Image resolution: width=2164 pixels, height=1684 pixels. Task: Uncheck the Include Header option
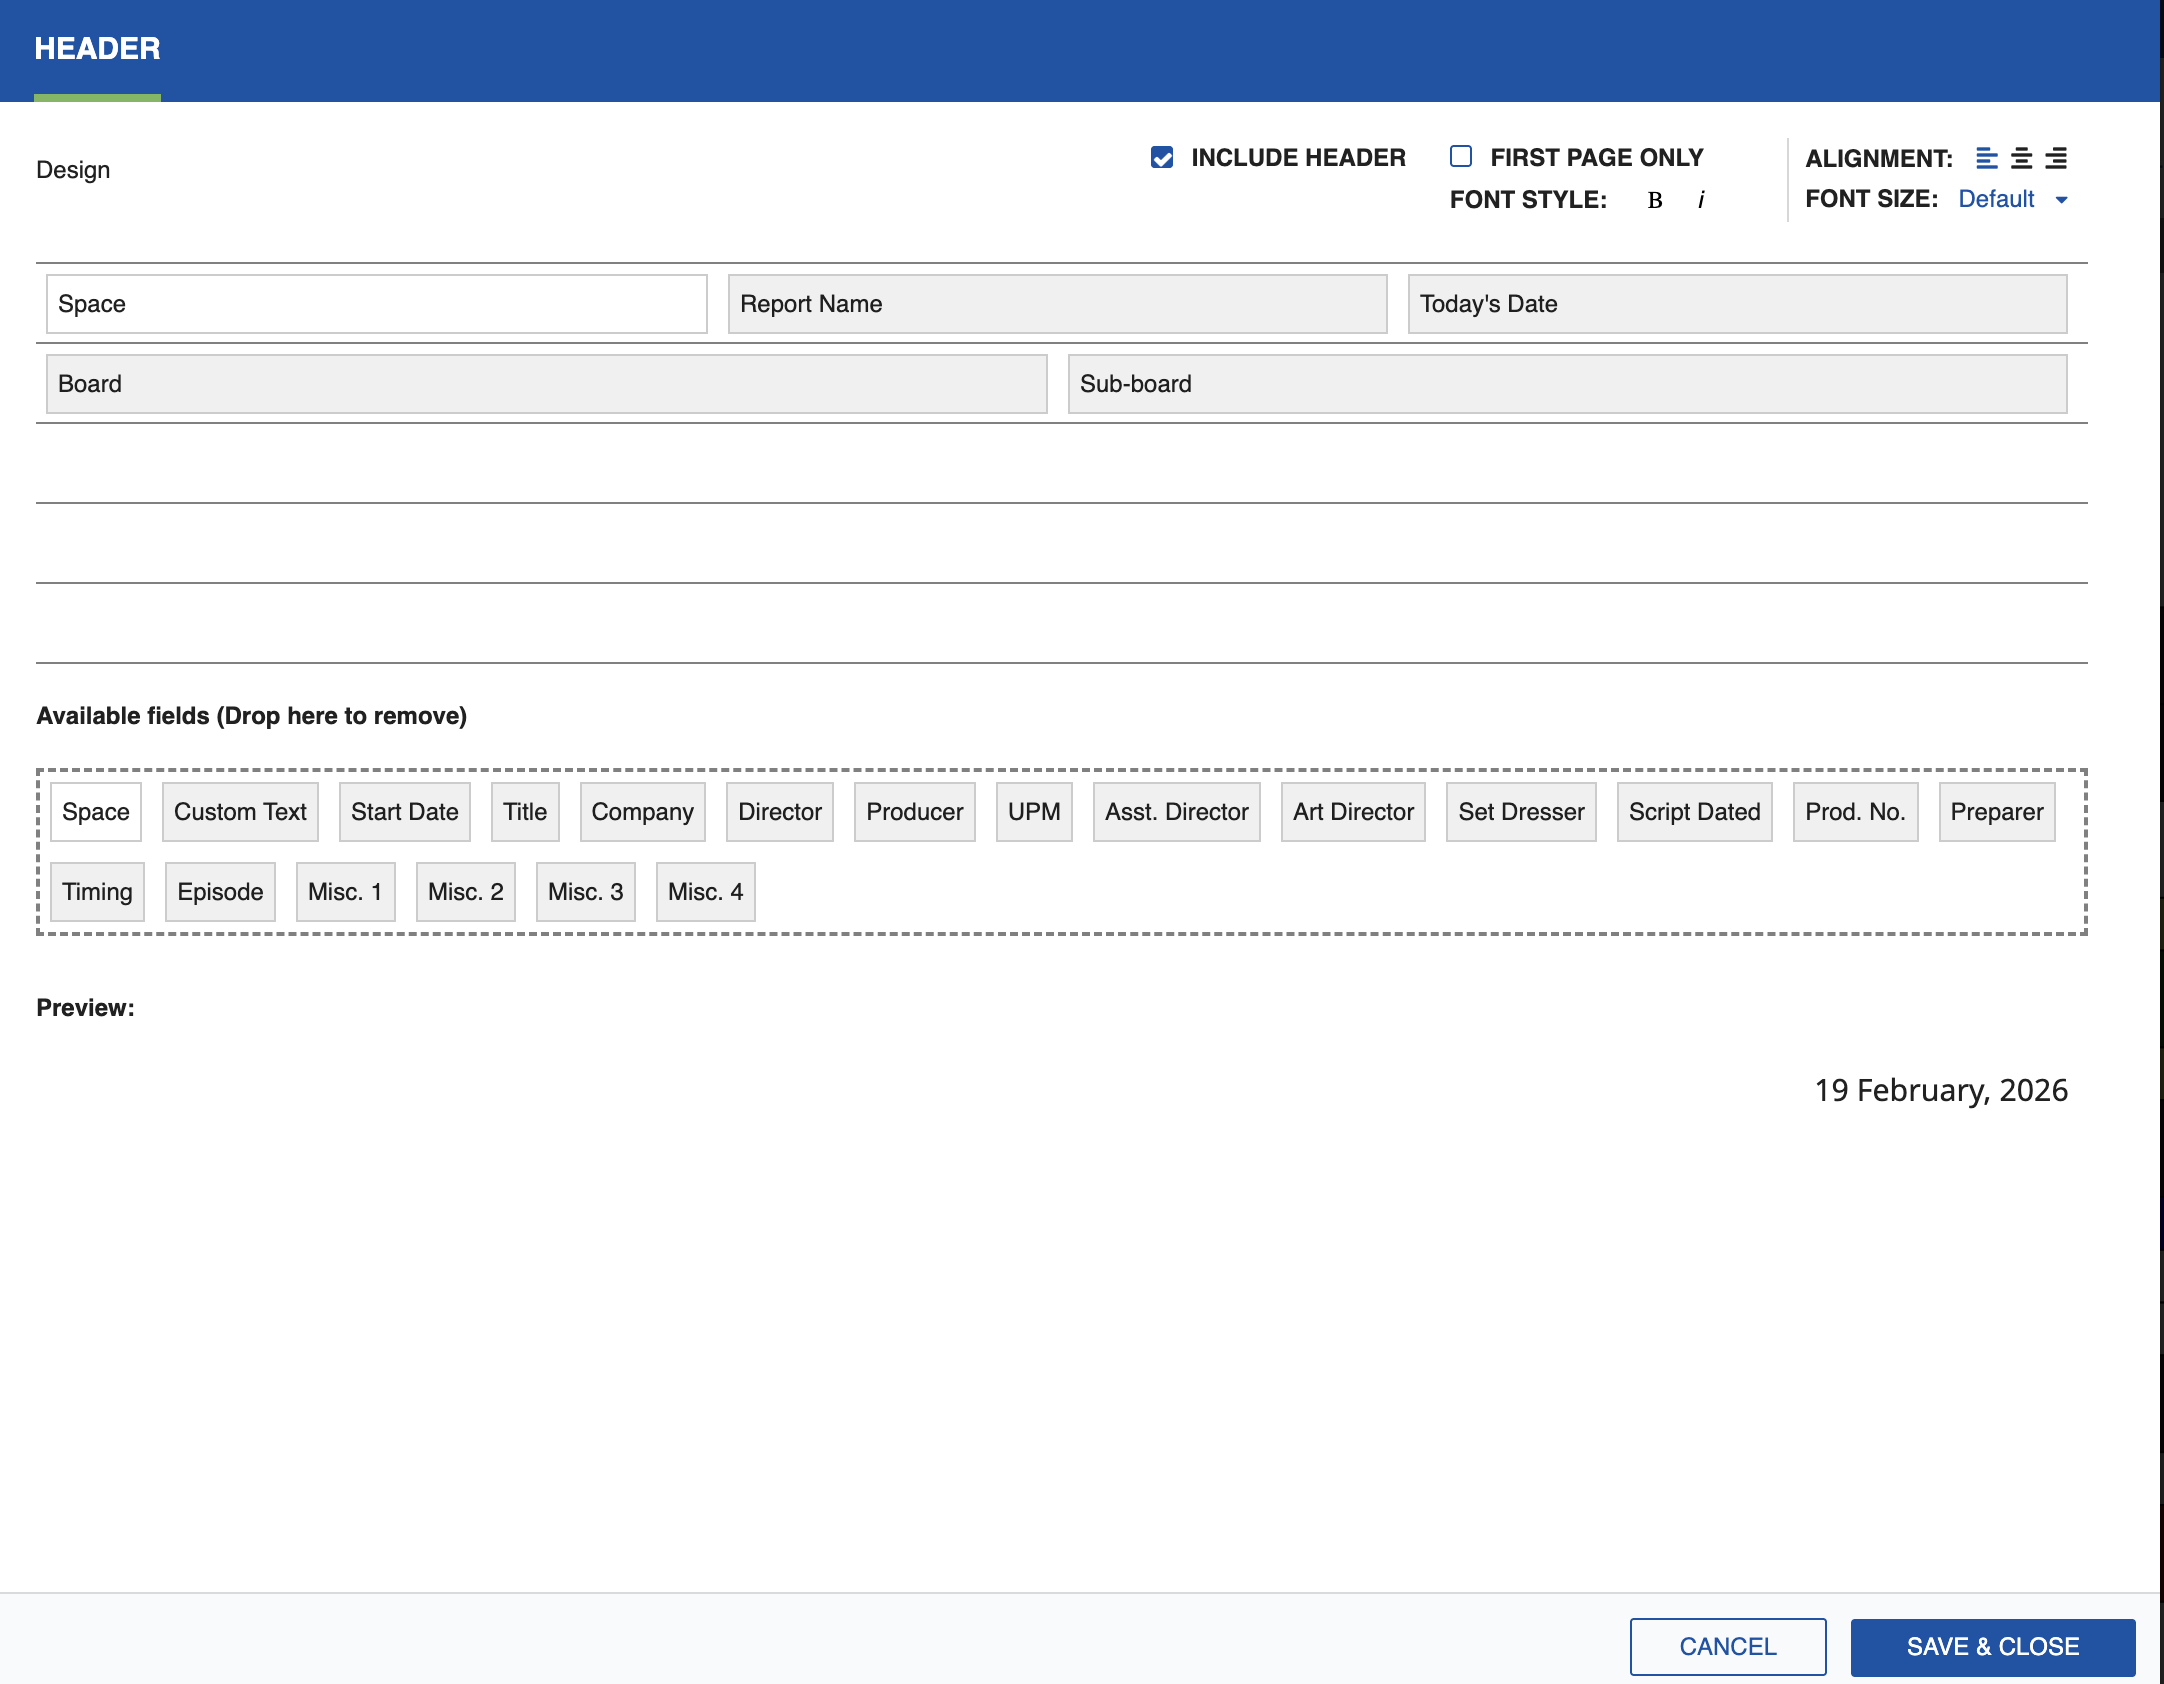(x=1160, y=156)
